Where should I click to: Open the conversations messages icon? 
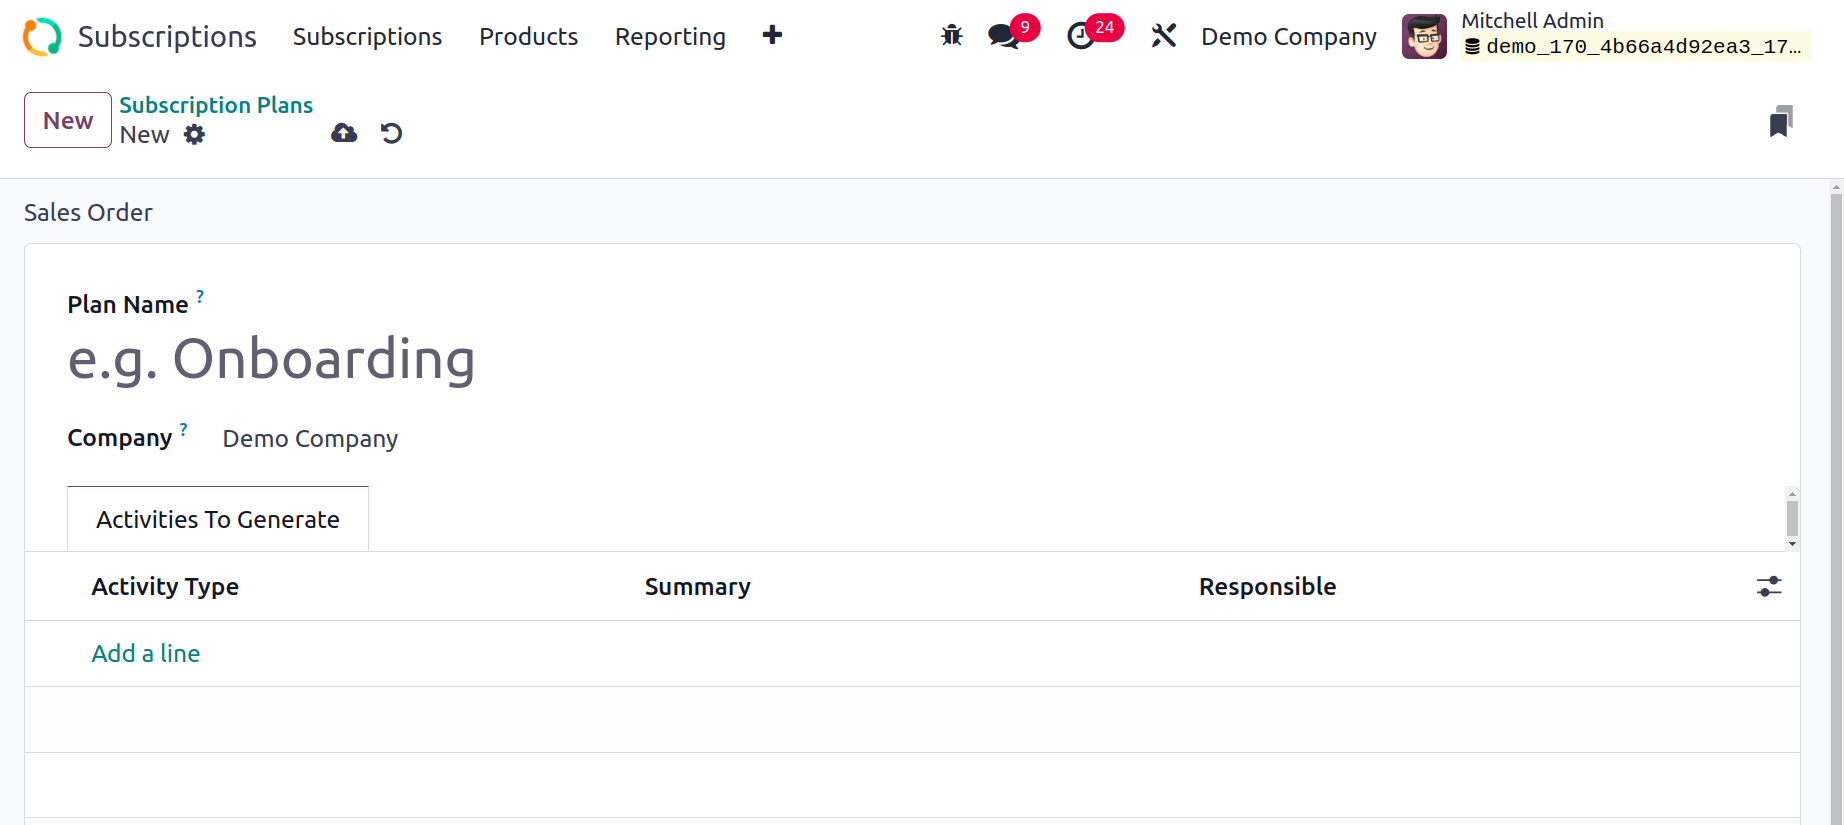tap(1003, 36)
